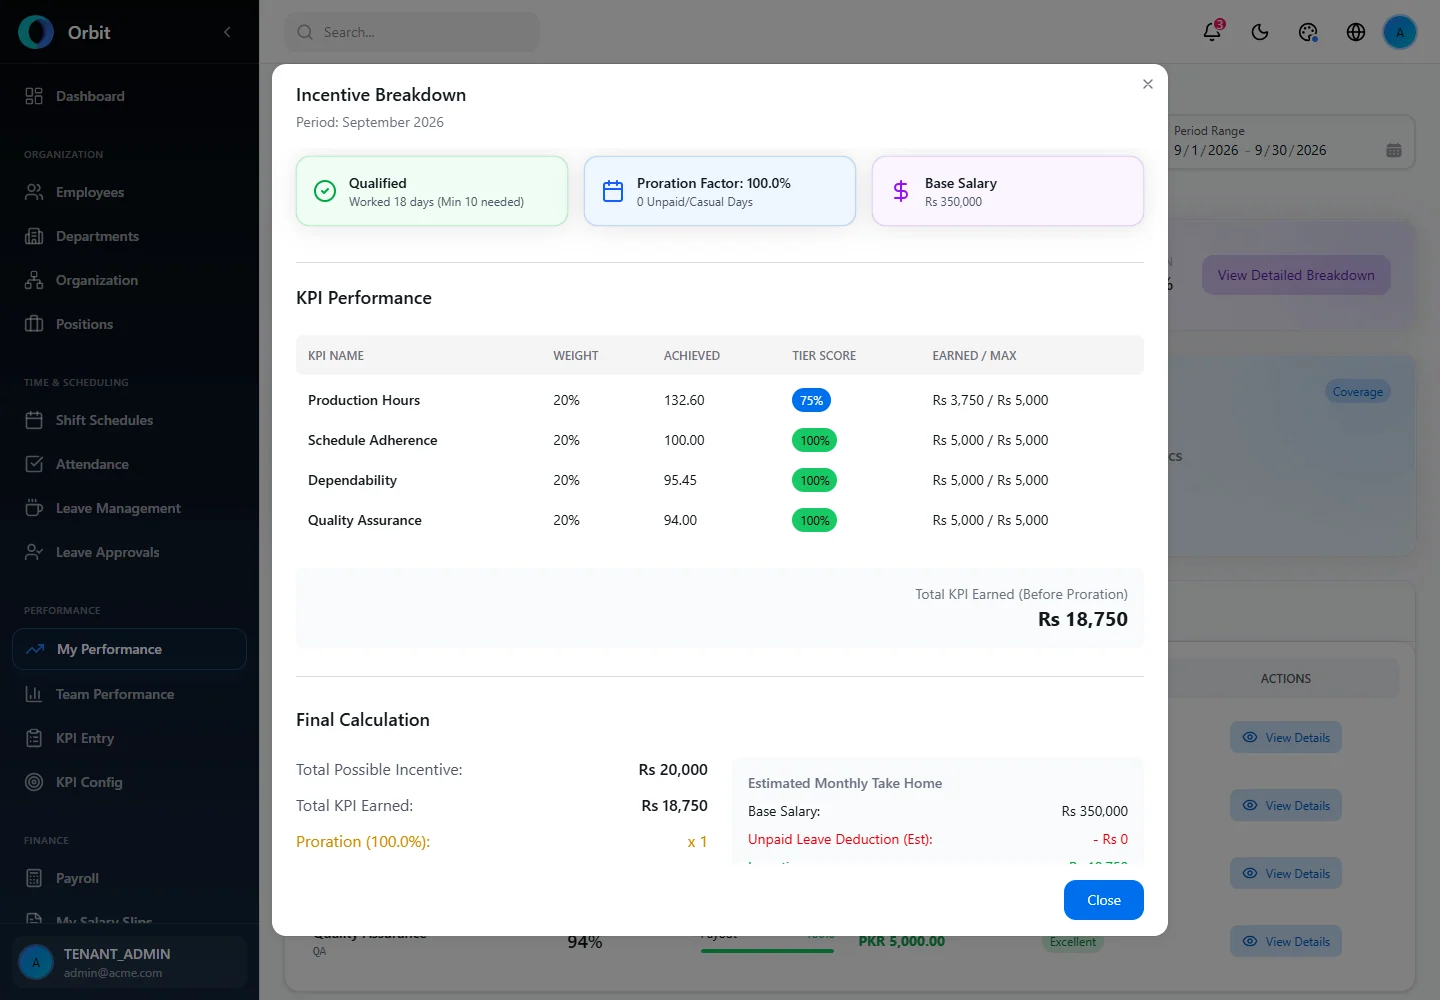
Task: Click the 'PKR 5,000.00' background amount
Action: point(902,941)
